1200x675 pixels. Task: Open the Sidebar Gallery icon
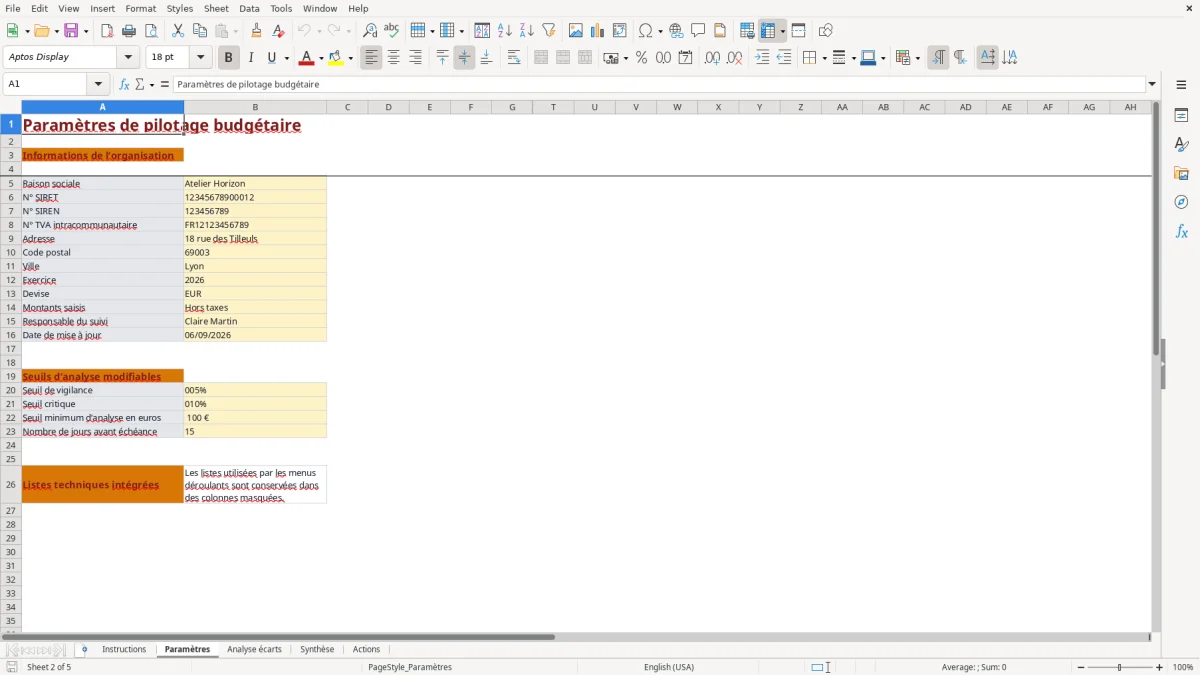[1181, 173]
